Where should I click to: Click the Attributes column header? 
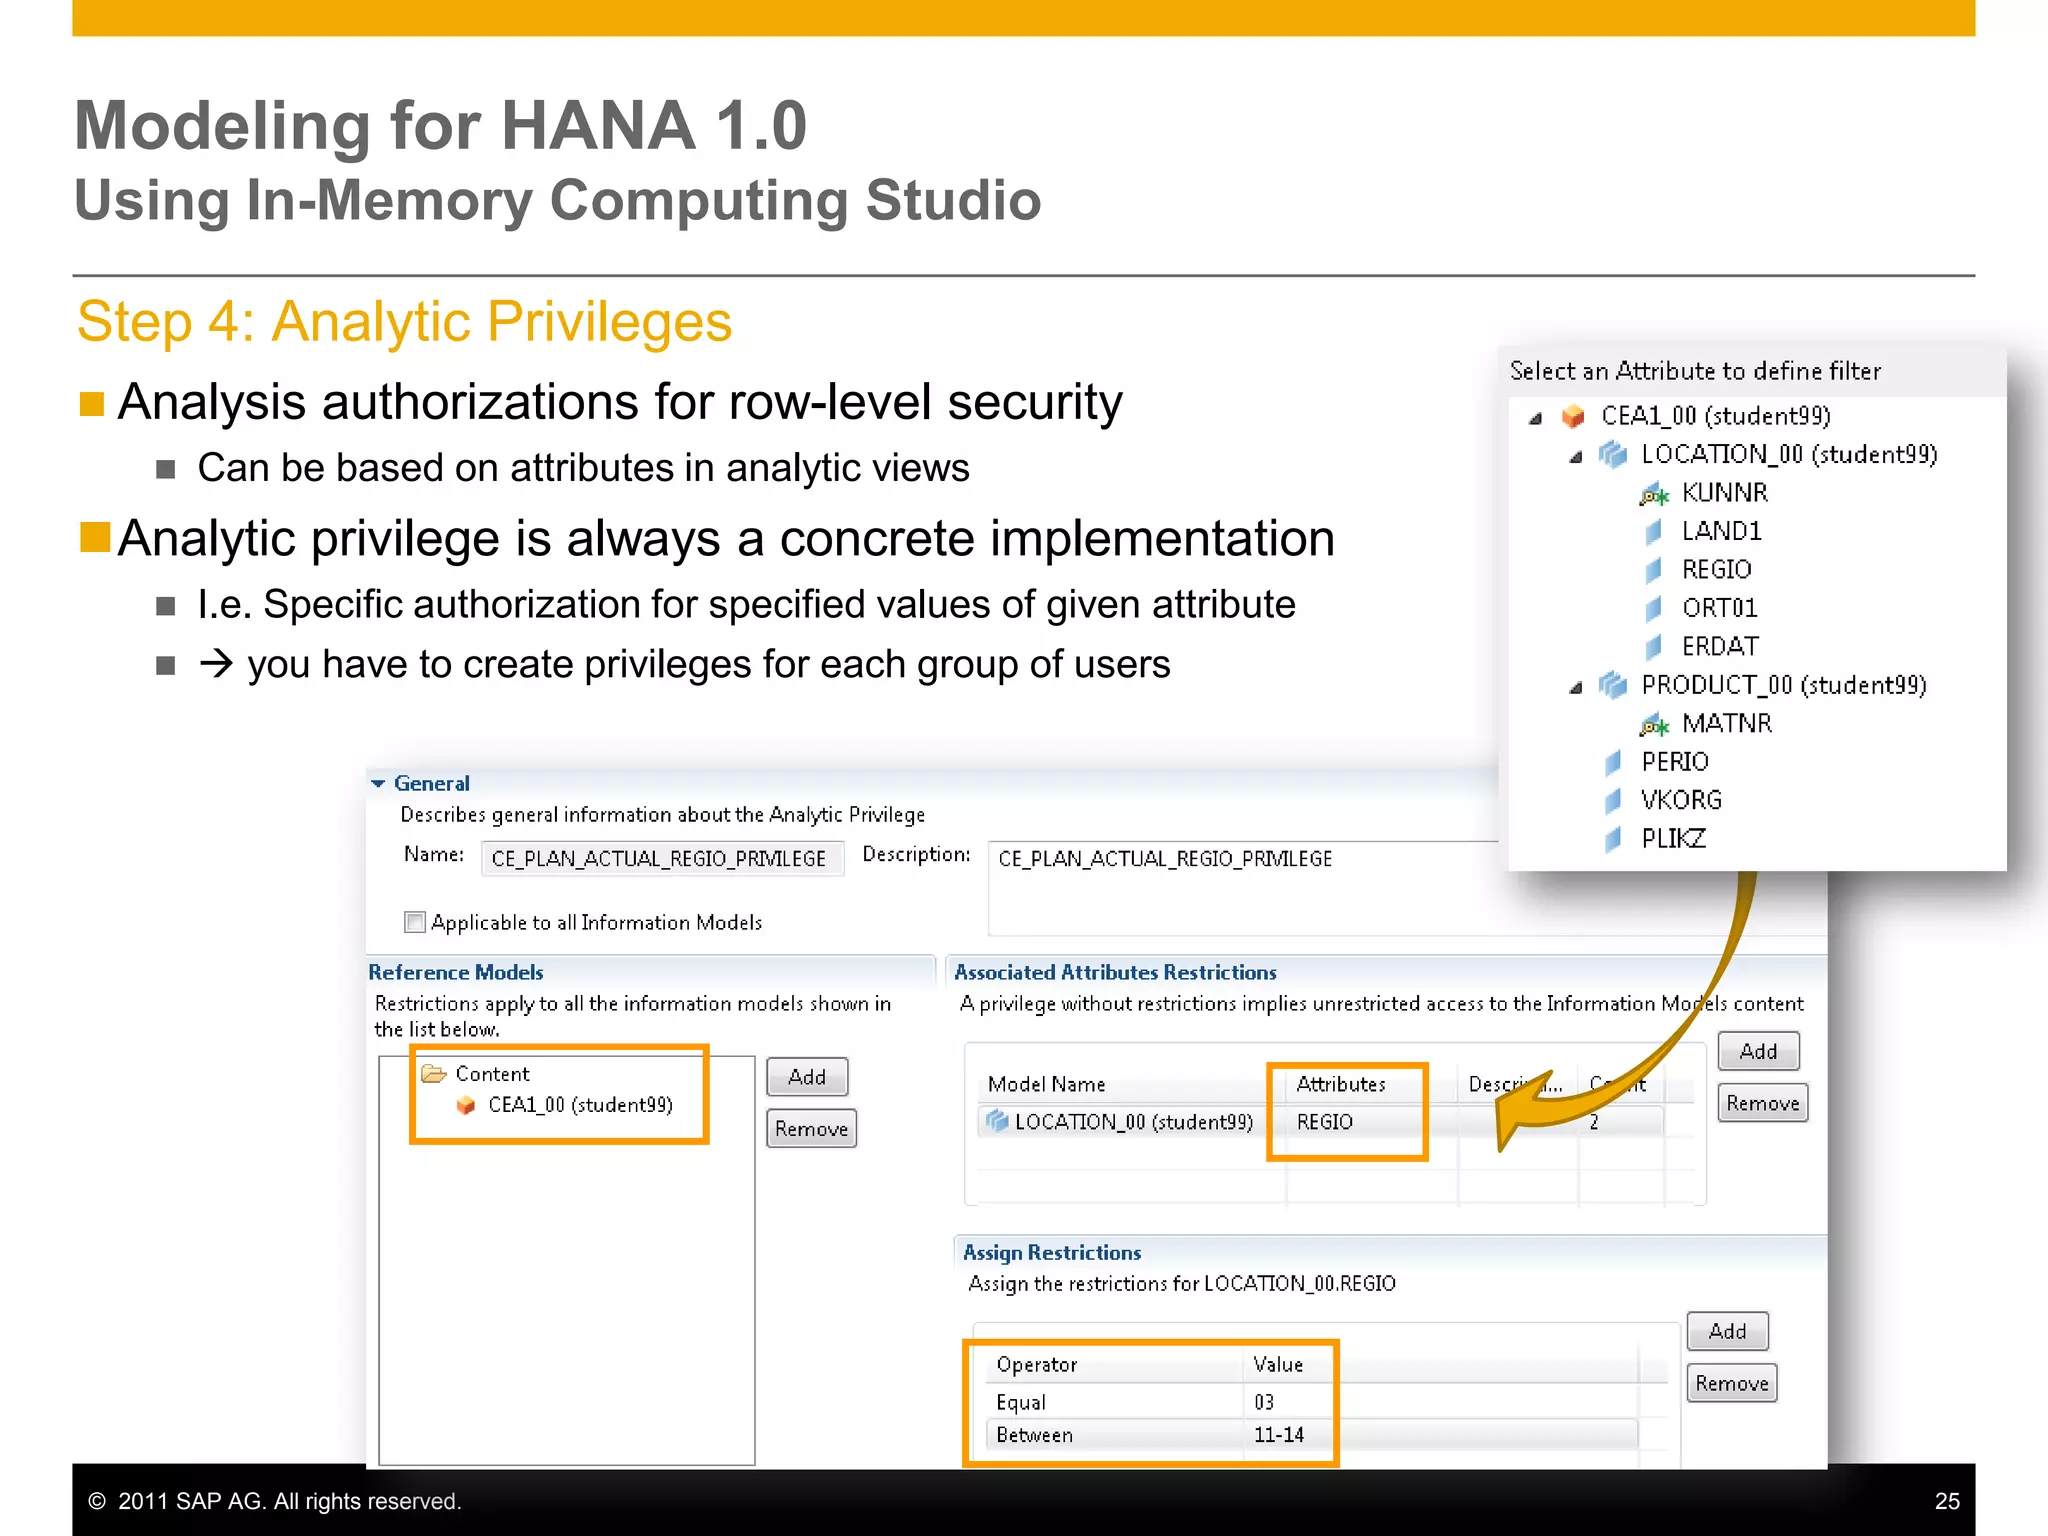click(x=1340, y=1084)
